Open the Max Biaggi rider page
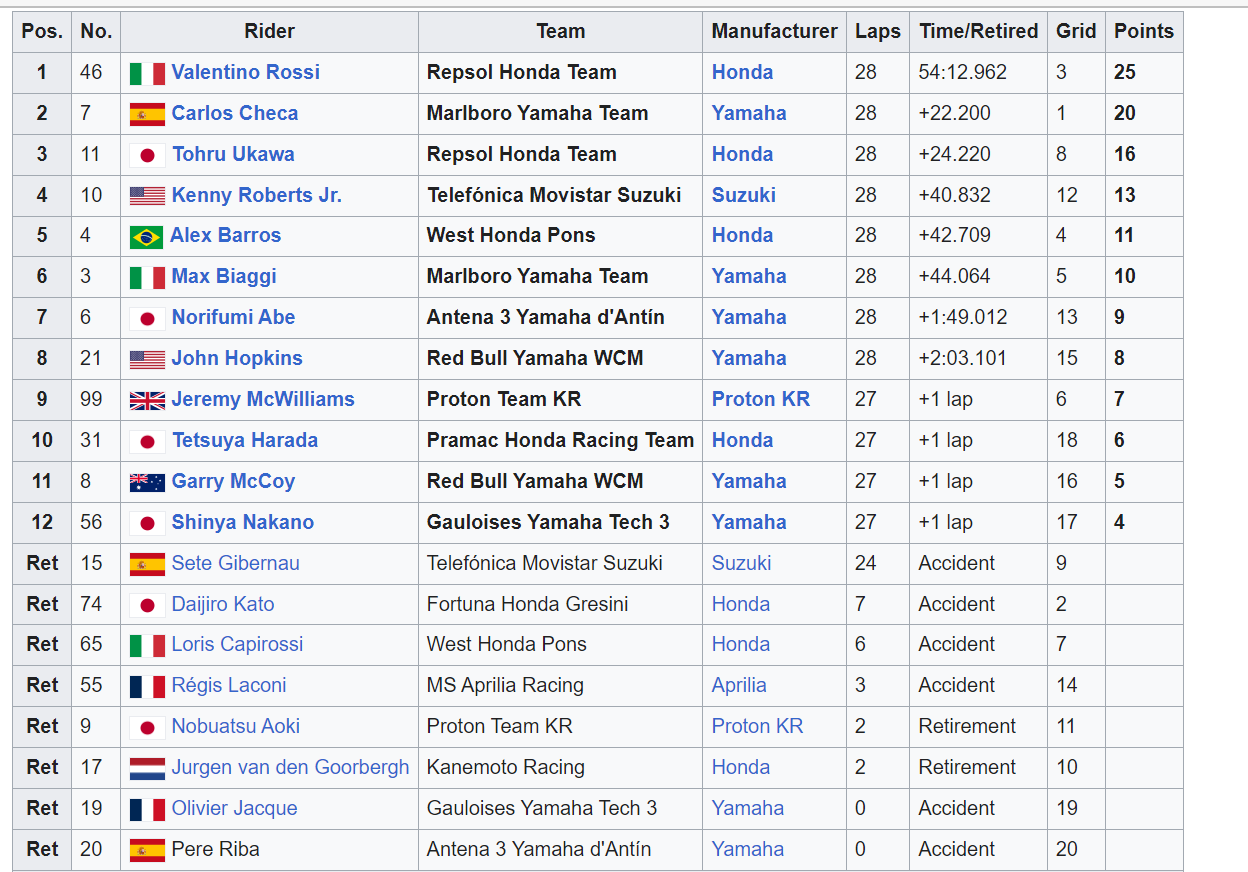This screenshot has height=872, width=1248. [224, 276]
